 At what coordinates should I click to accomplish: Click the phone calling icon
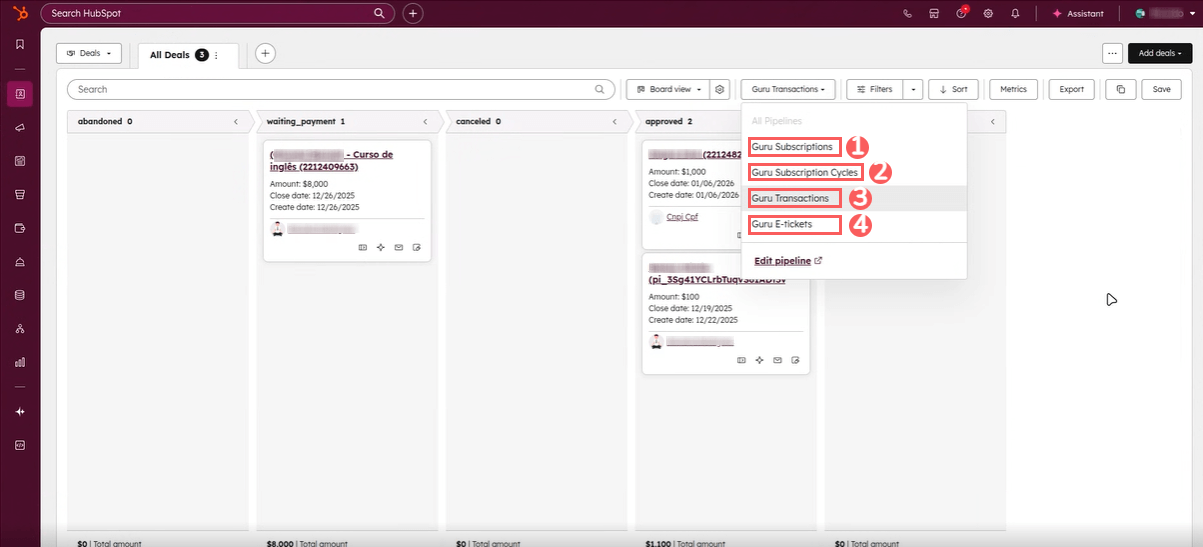point(907,14)
